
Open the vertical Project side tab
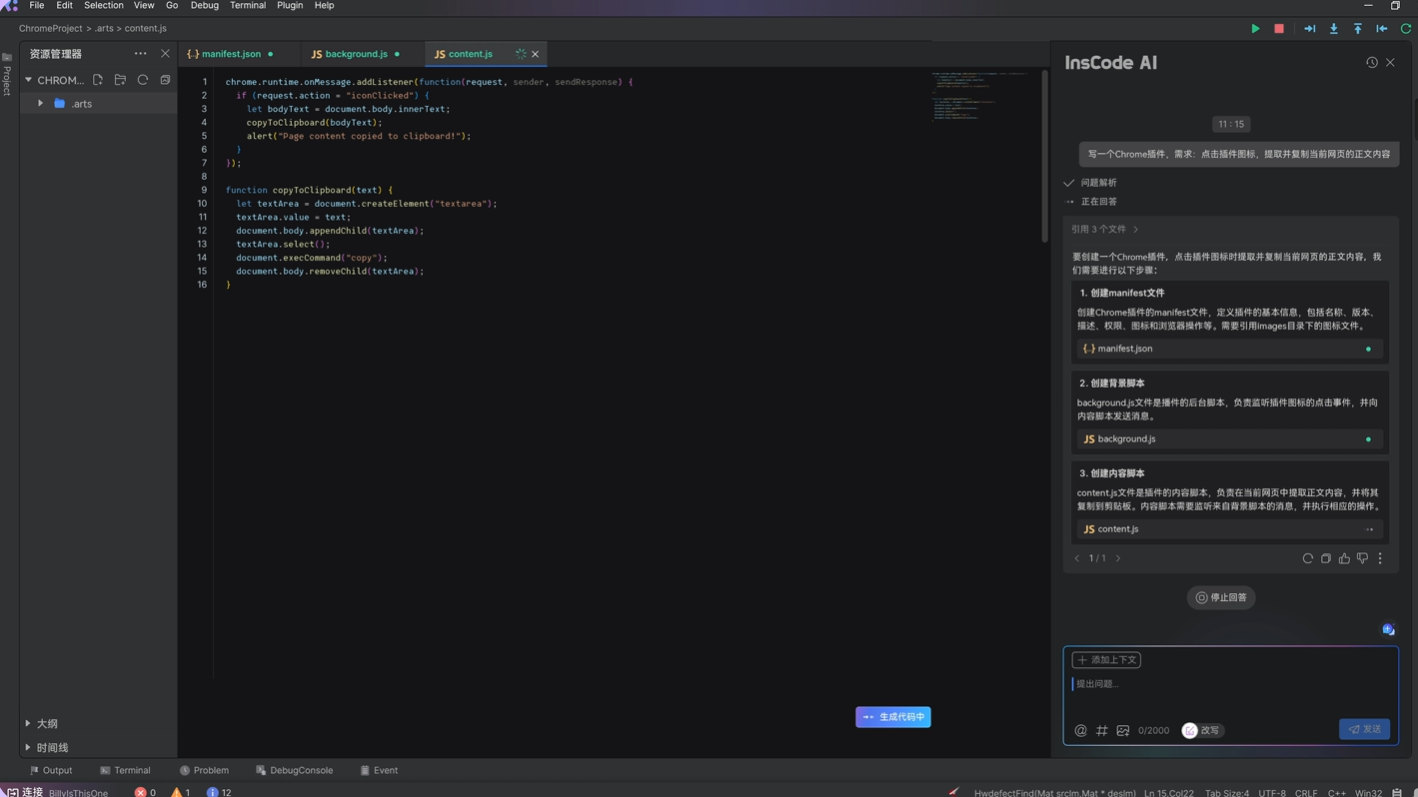point(7,75)
